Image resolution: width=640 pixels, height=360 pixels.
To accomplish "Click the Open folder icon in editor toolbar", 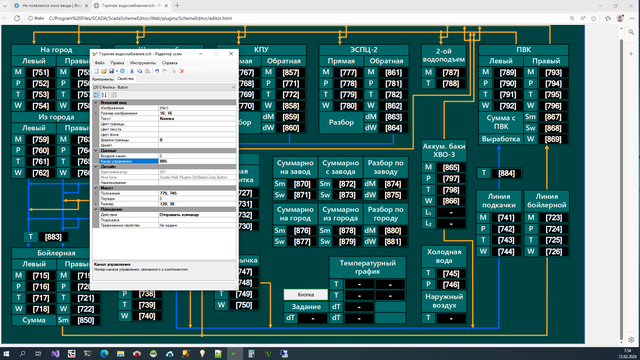I will coord(104,71).
